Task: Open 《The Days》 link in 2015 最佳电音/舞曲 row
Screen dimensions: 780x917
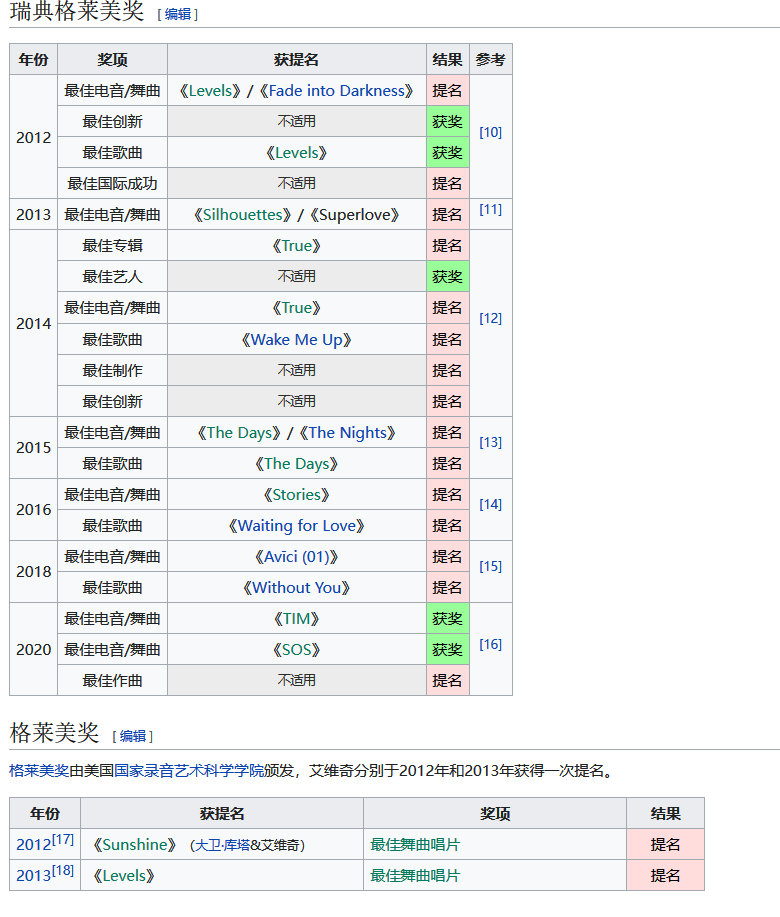Action: (x=239, y=433)
